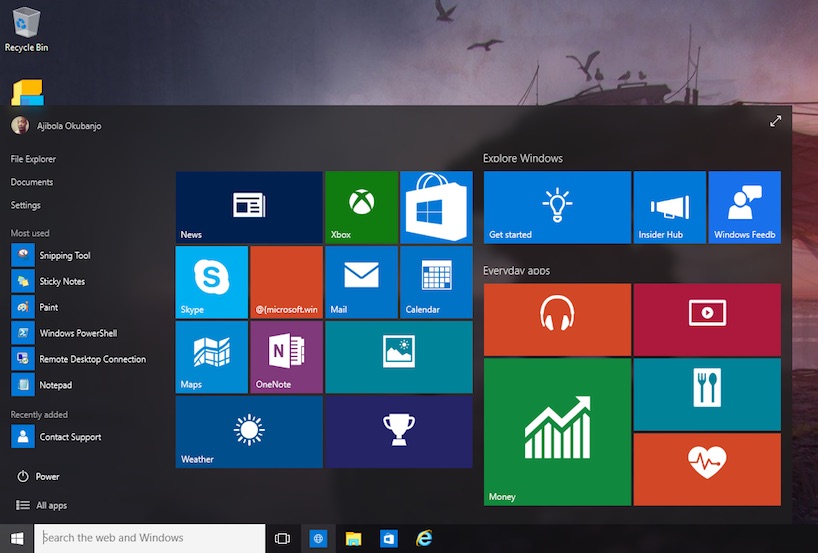The width and height of the screenshot is (818, 553).
Task: Launch the Weather tile
Action: (x=249, y=432)
